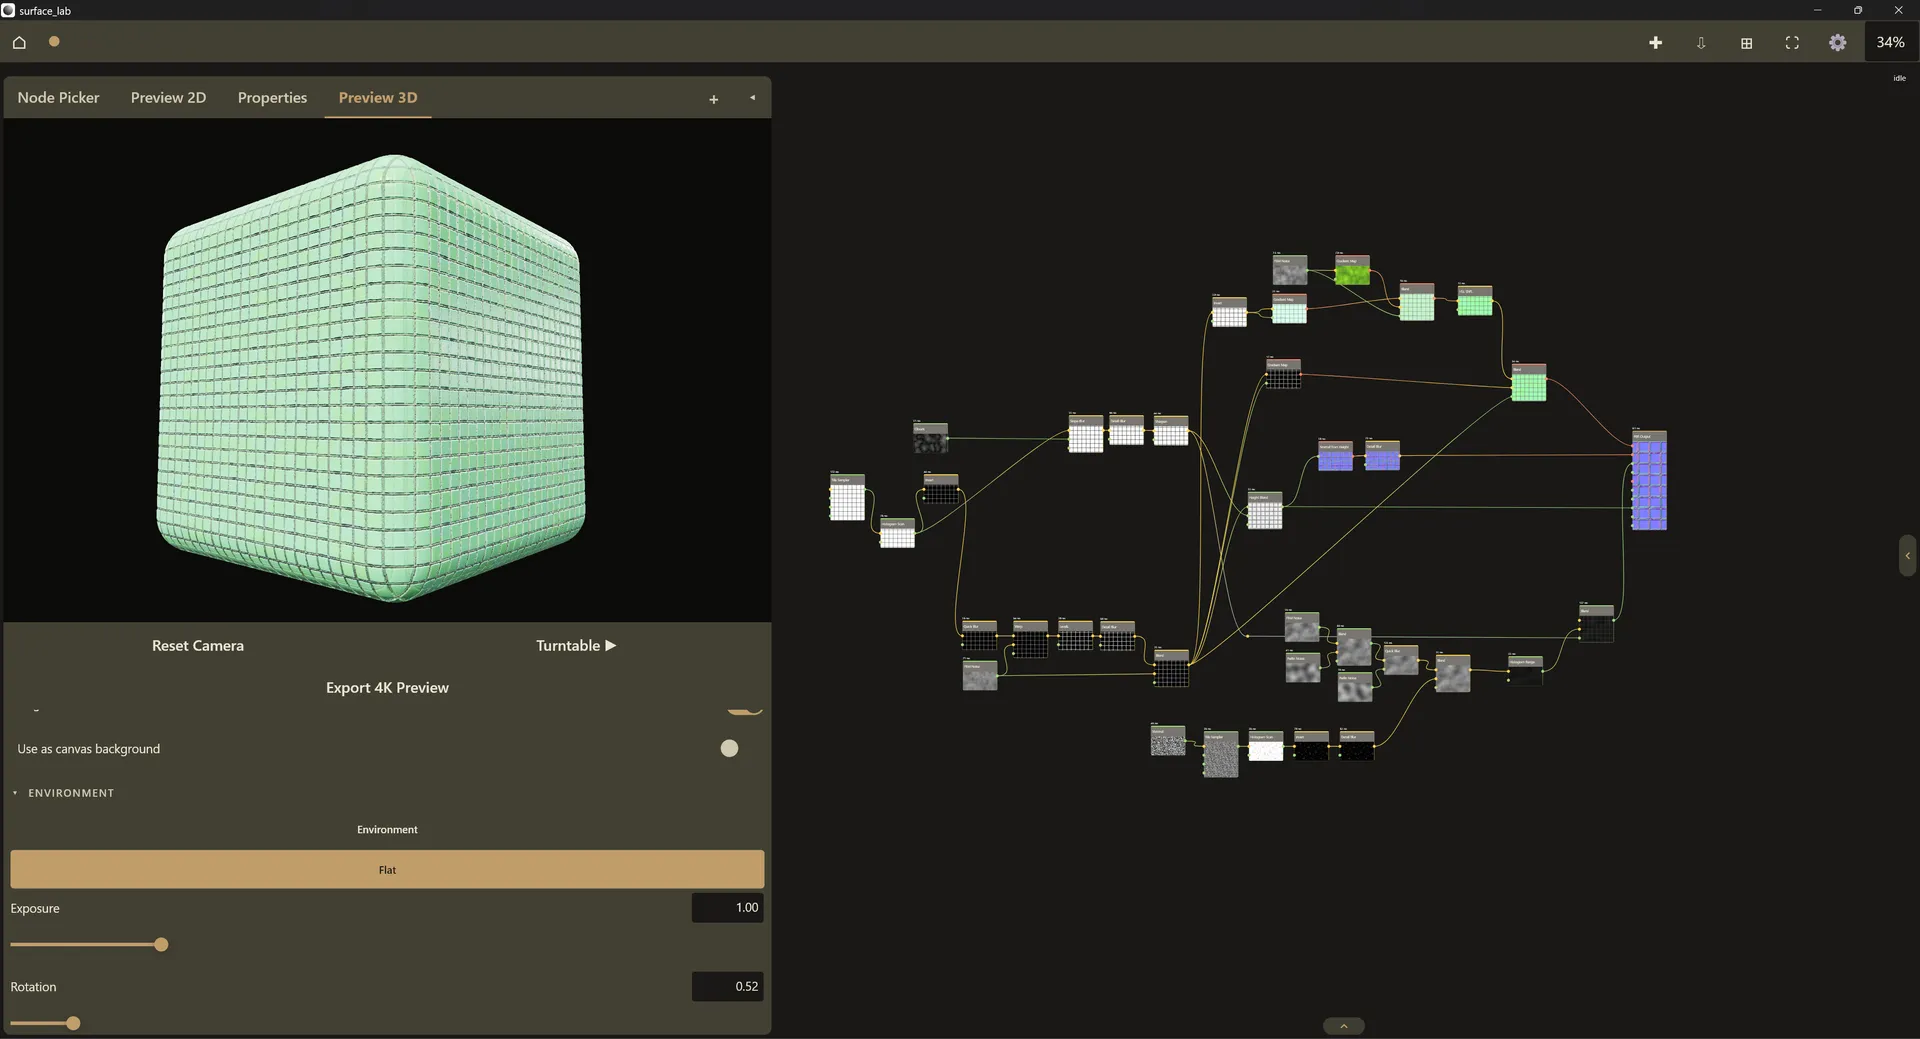Select the leftmost Tile Sampler node
The height and width of the screenshot is (1039, 1920).
pyautogui.click(x=847, y=497)
